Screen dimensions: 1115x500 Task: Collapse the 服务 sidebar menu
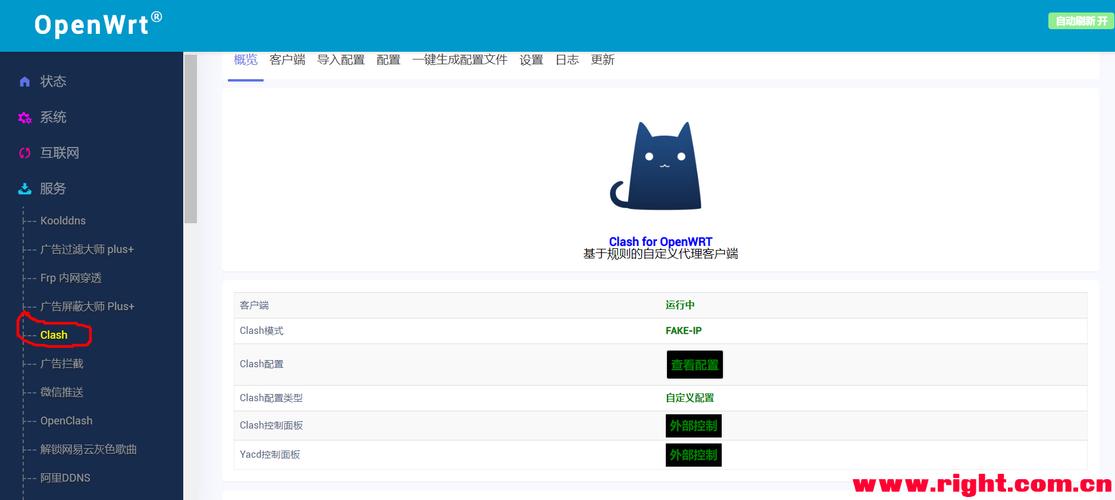[x=53, y=188]
